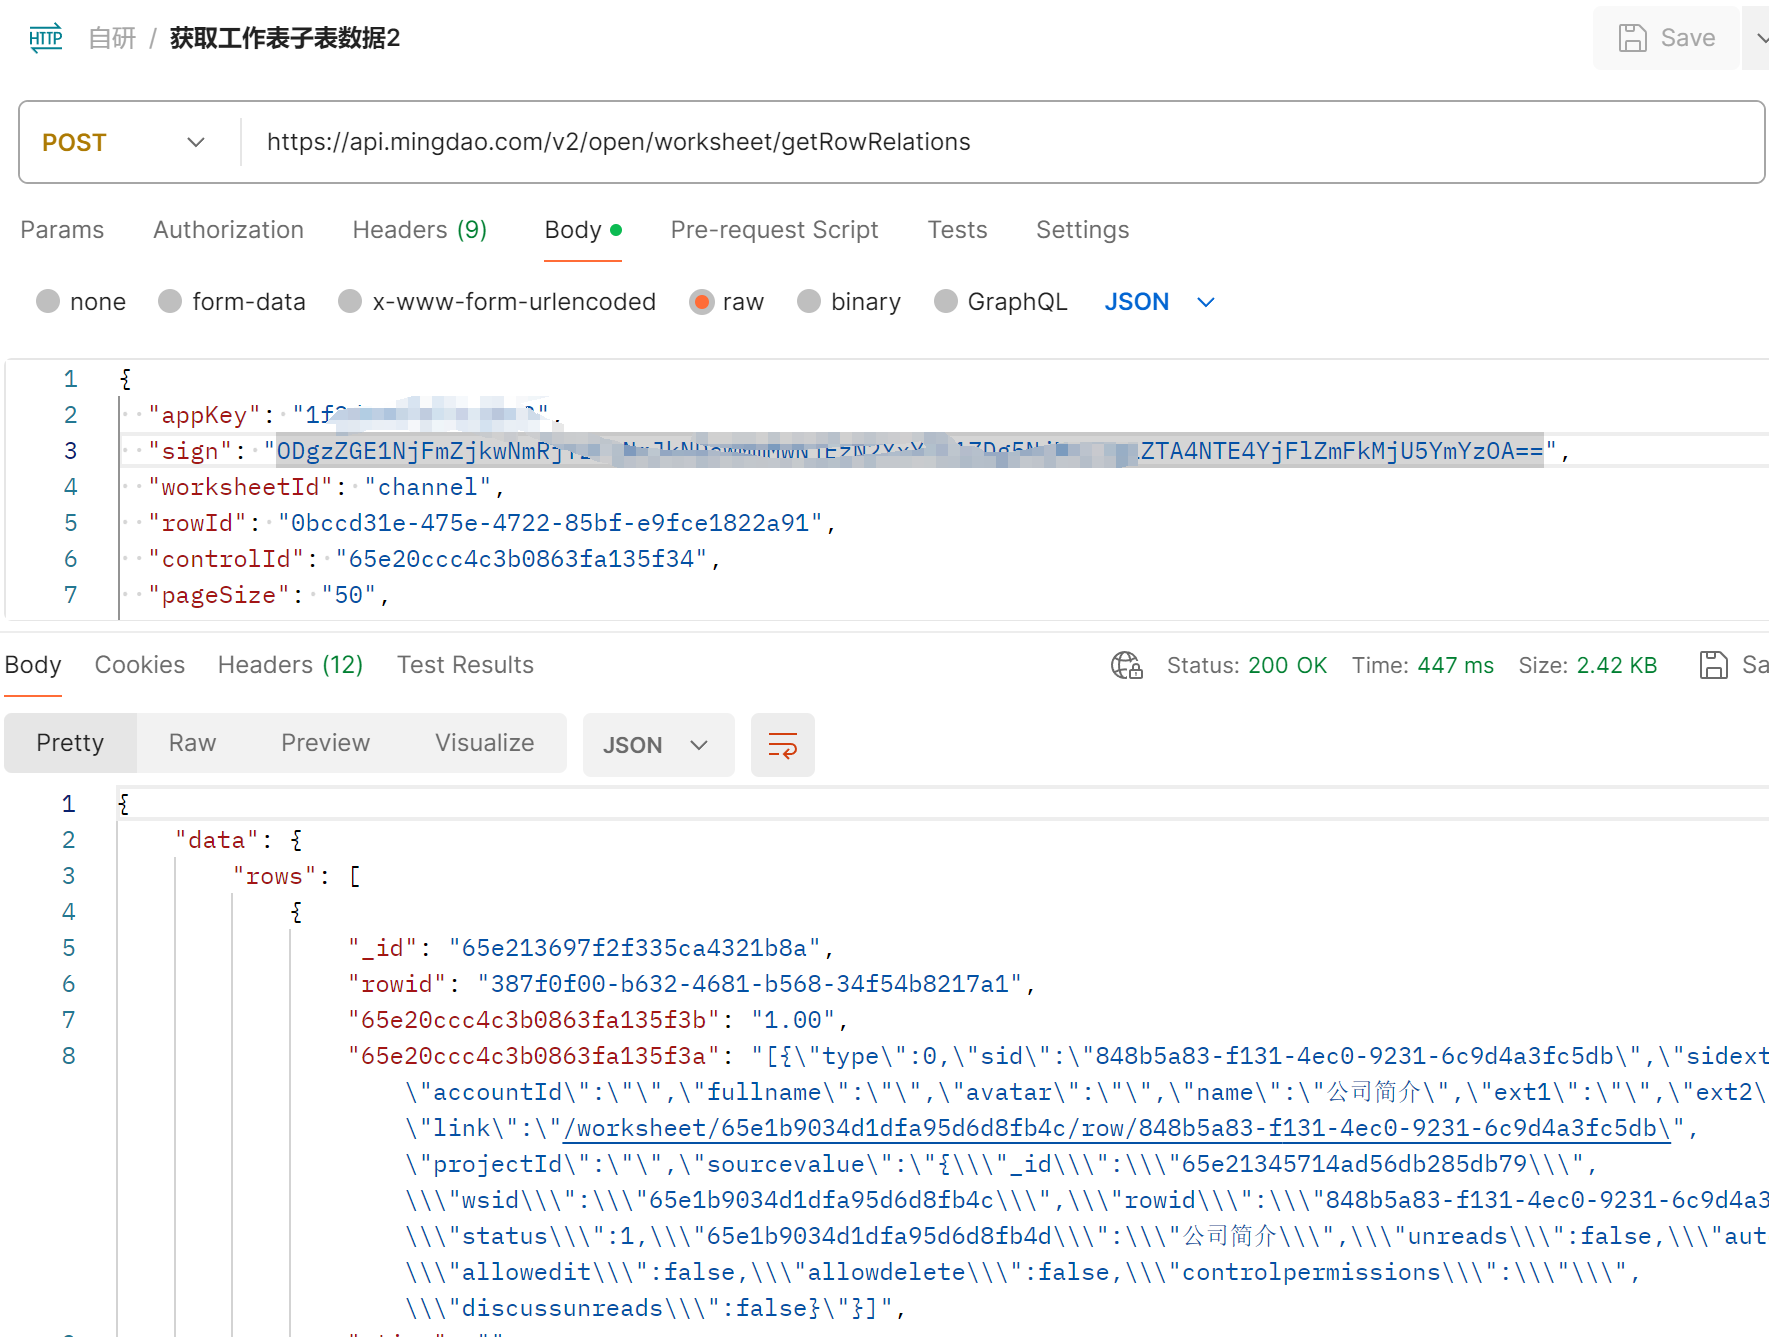The height and width of the screenshot is (1337, 1769).
Task: Switch to the Visualize response view
Action: click(x=484, y=743)
